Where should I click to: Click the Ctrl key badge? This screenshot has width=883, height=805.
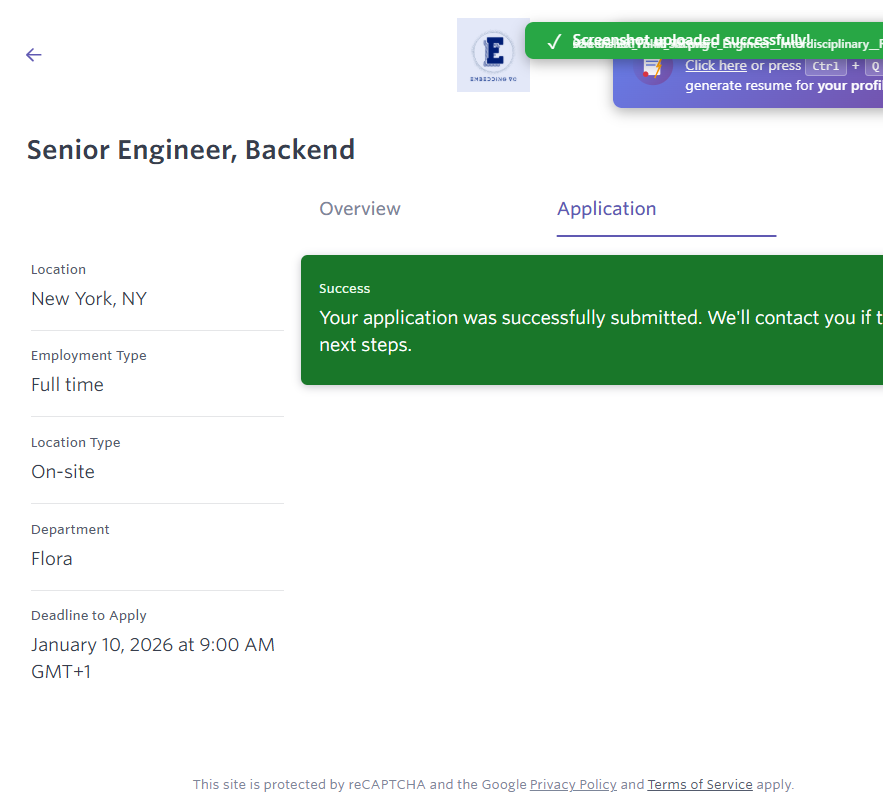(826, 66)
